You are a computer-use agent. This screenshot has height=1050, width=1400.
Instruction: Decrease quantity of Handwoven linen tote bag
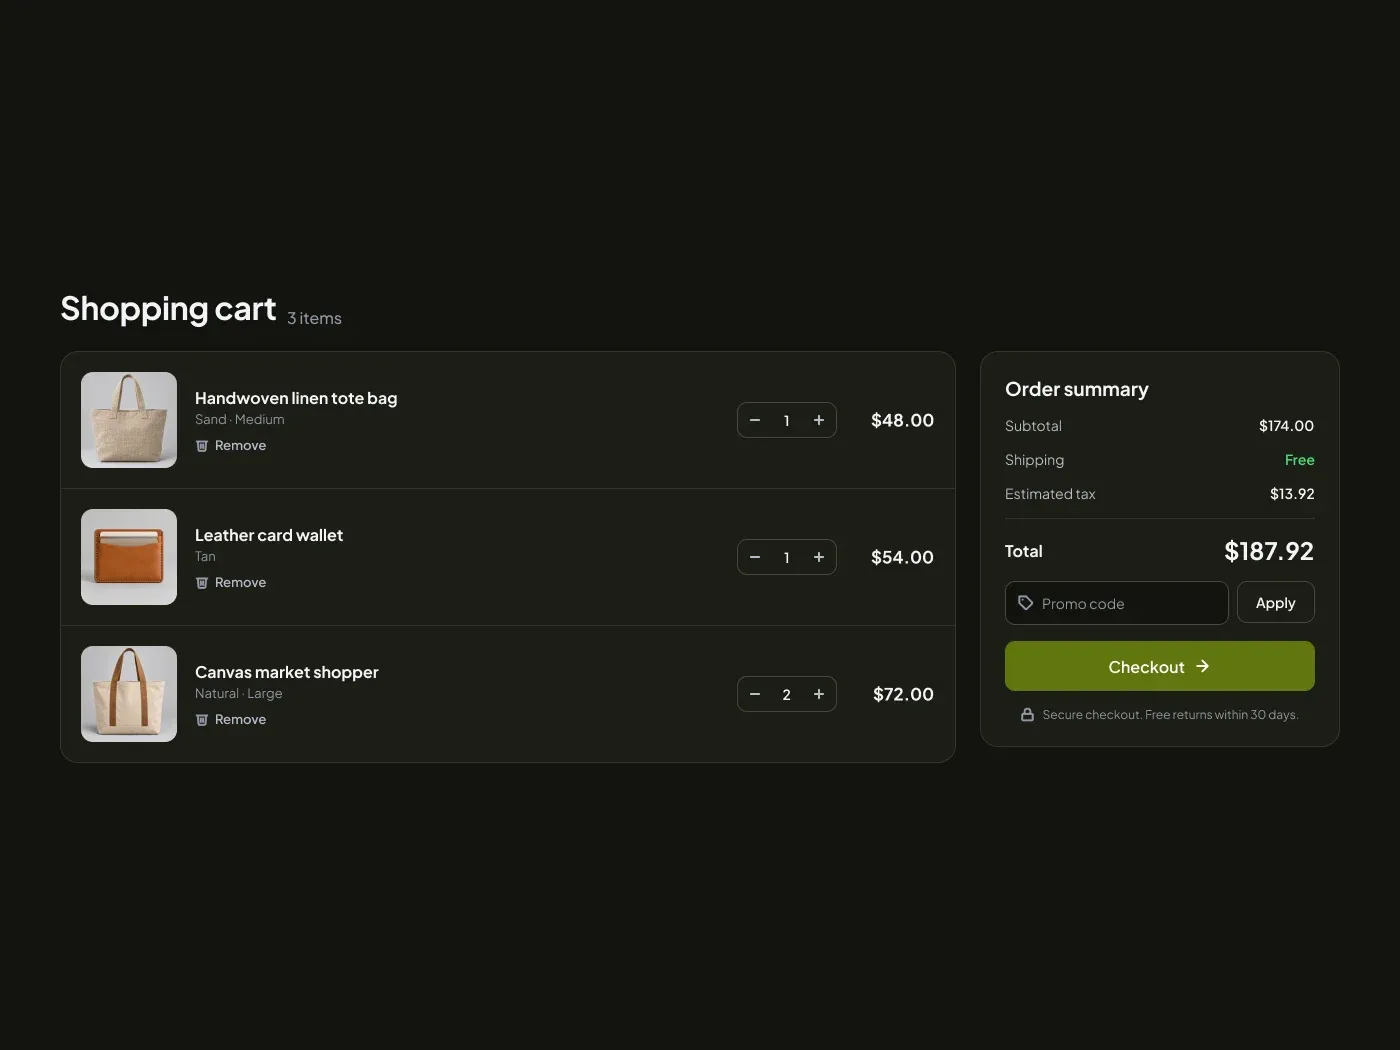(x=755, y=420)
